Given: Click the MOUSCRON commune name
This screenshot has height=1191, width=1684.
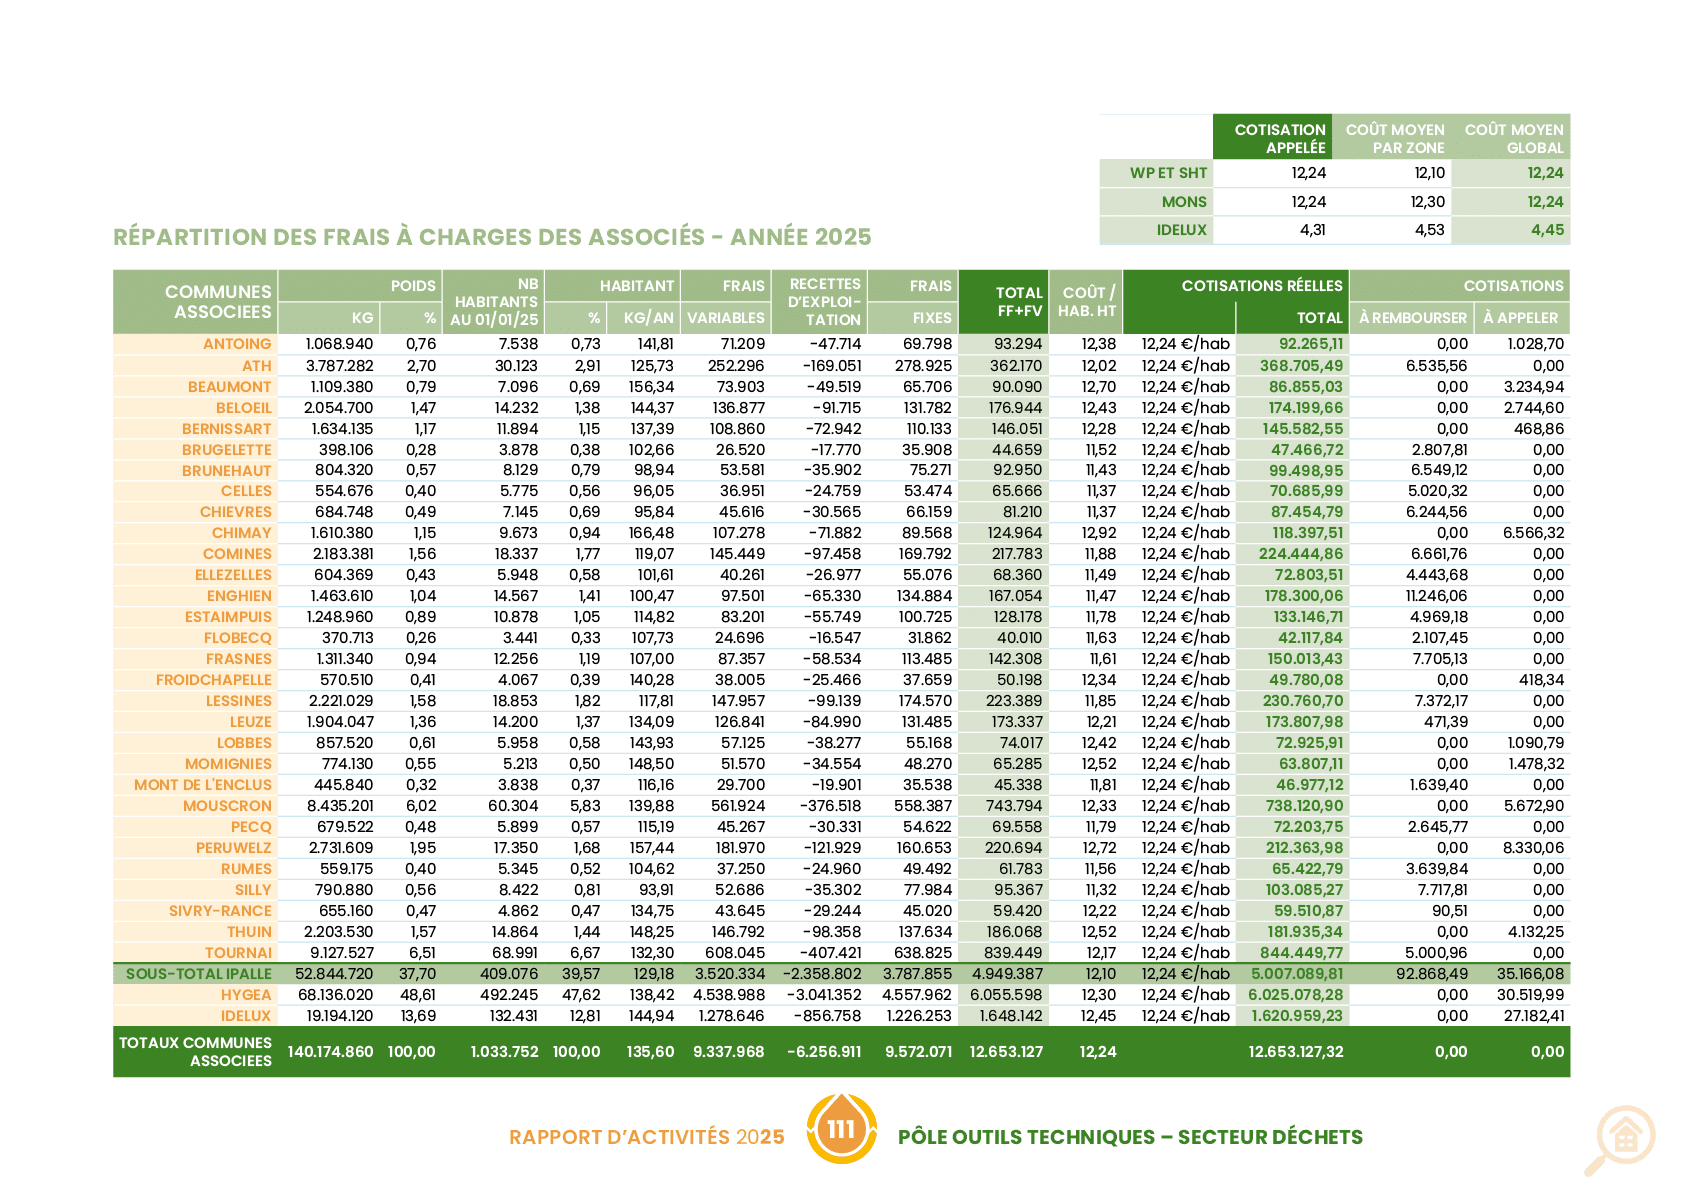Looking at the screenshot, I should [227, 806].
